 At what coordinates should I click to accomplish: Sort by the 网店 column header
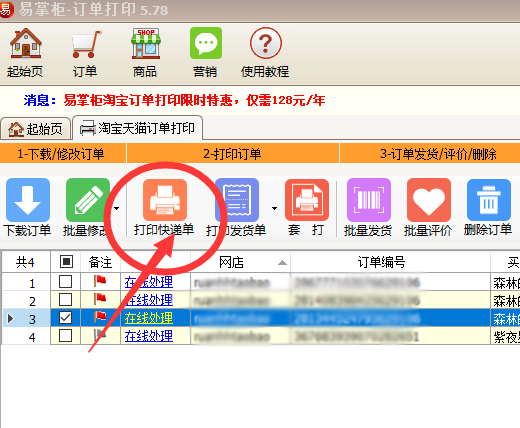click(x=240, y=262)
